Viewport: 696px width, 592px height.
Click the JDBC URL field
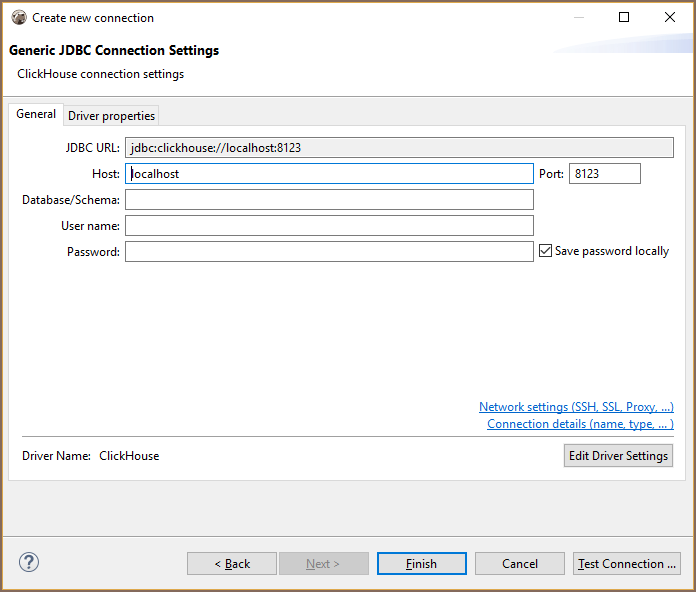[399, 147]
